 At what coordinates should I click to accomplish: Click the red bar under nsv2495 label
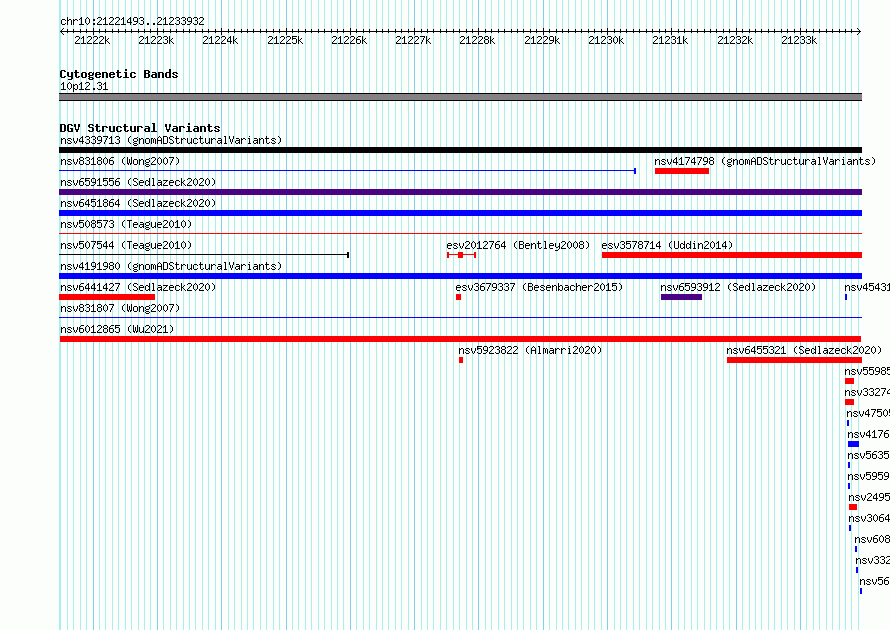[853, 507]
